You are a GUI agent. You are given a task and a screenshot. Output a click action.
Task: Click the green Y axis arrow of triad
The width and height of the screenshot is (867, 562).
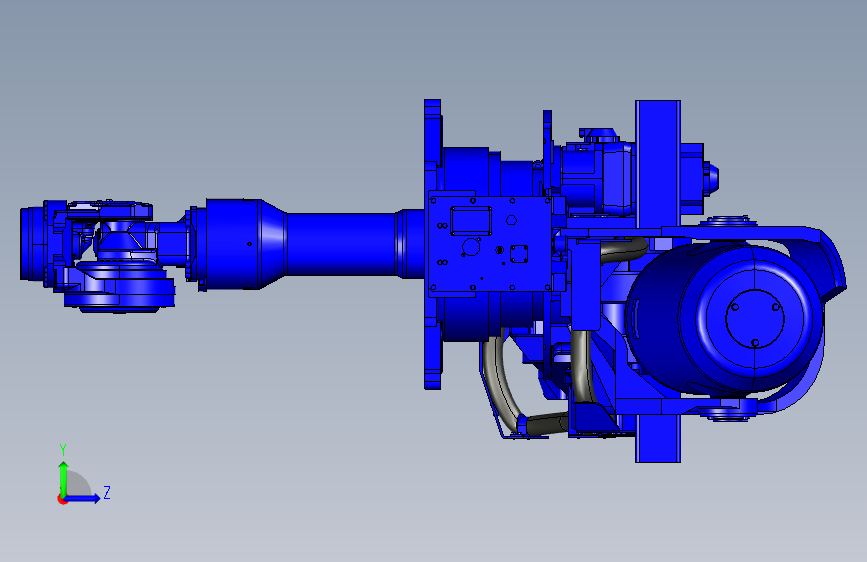(x=64, y=479)
